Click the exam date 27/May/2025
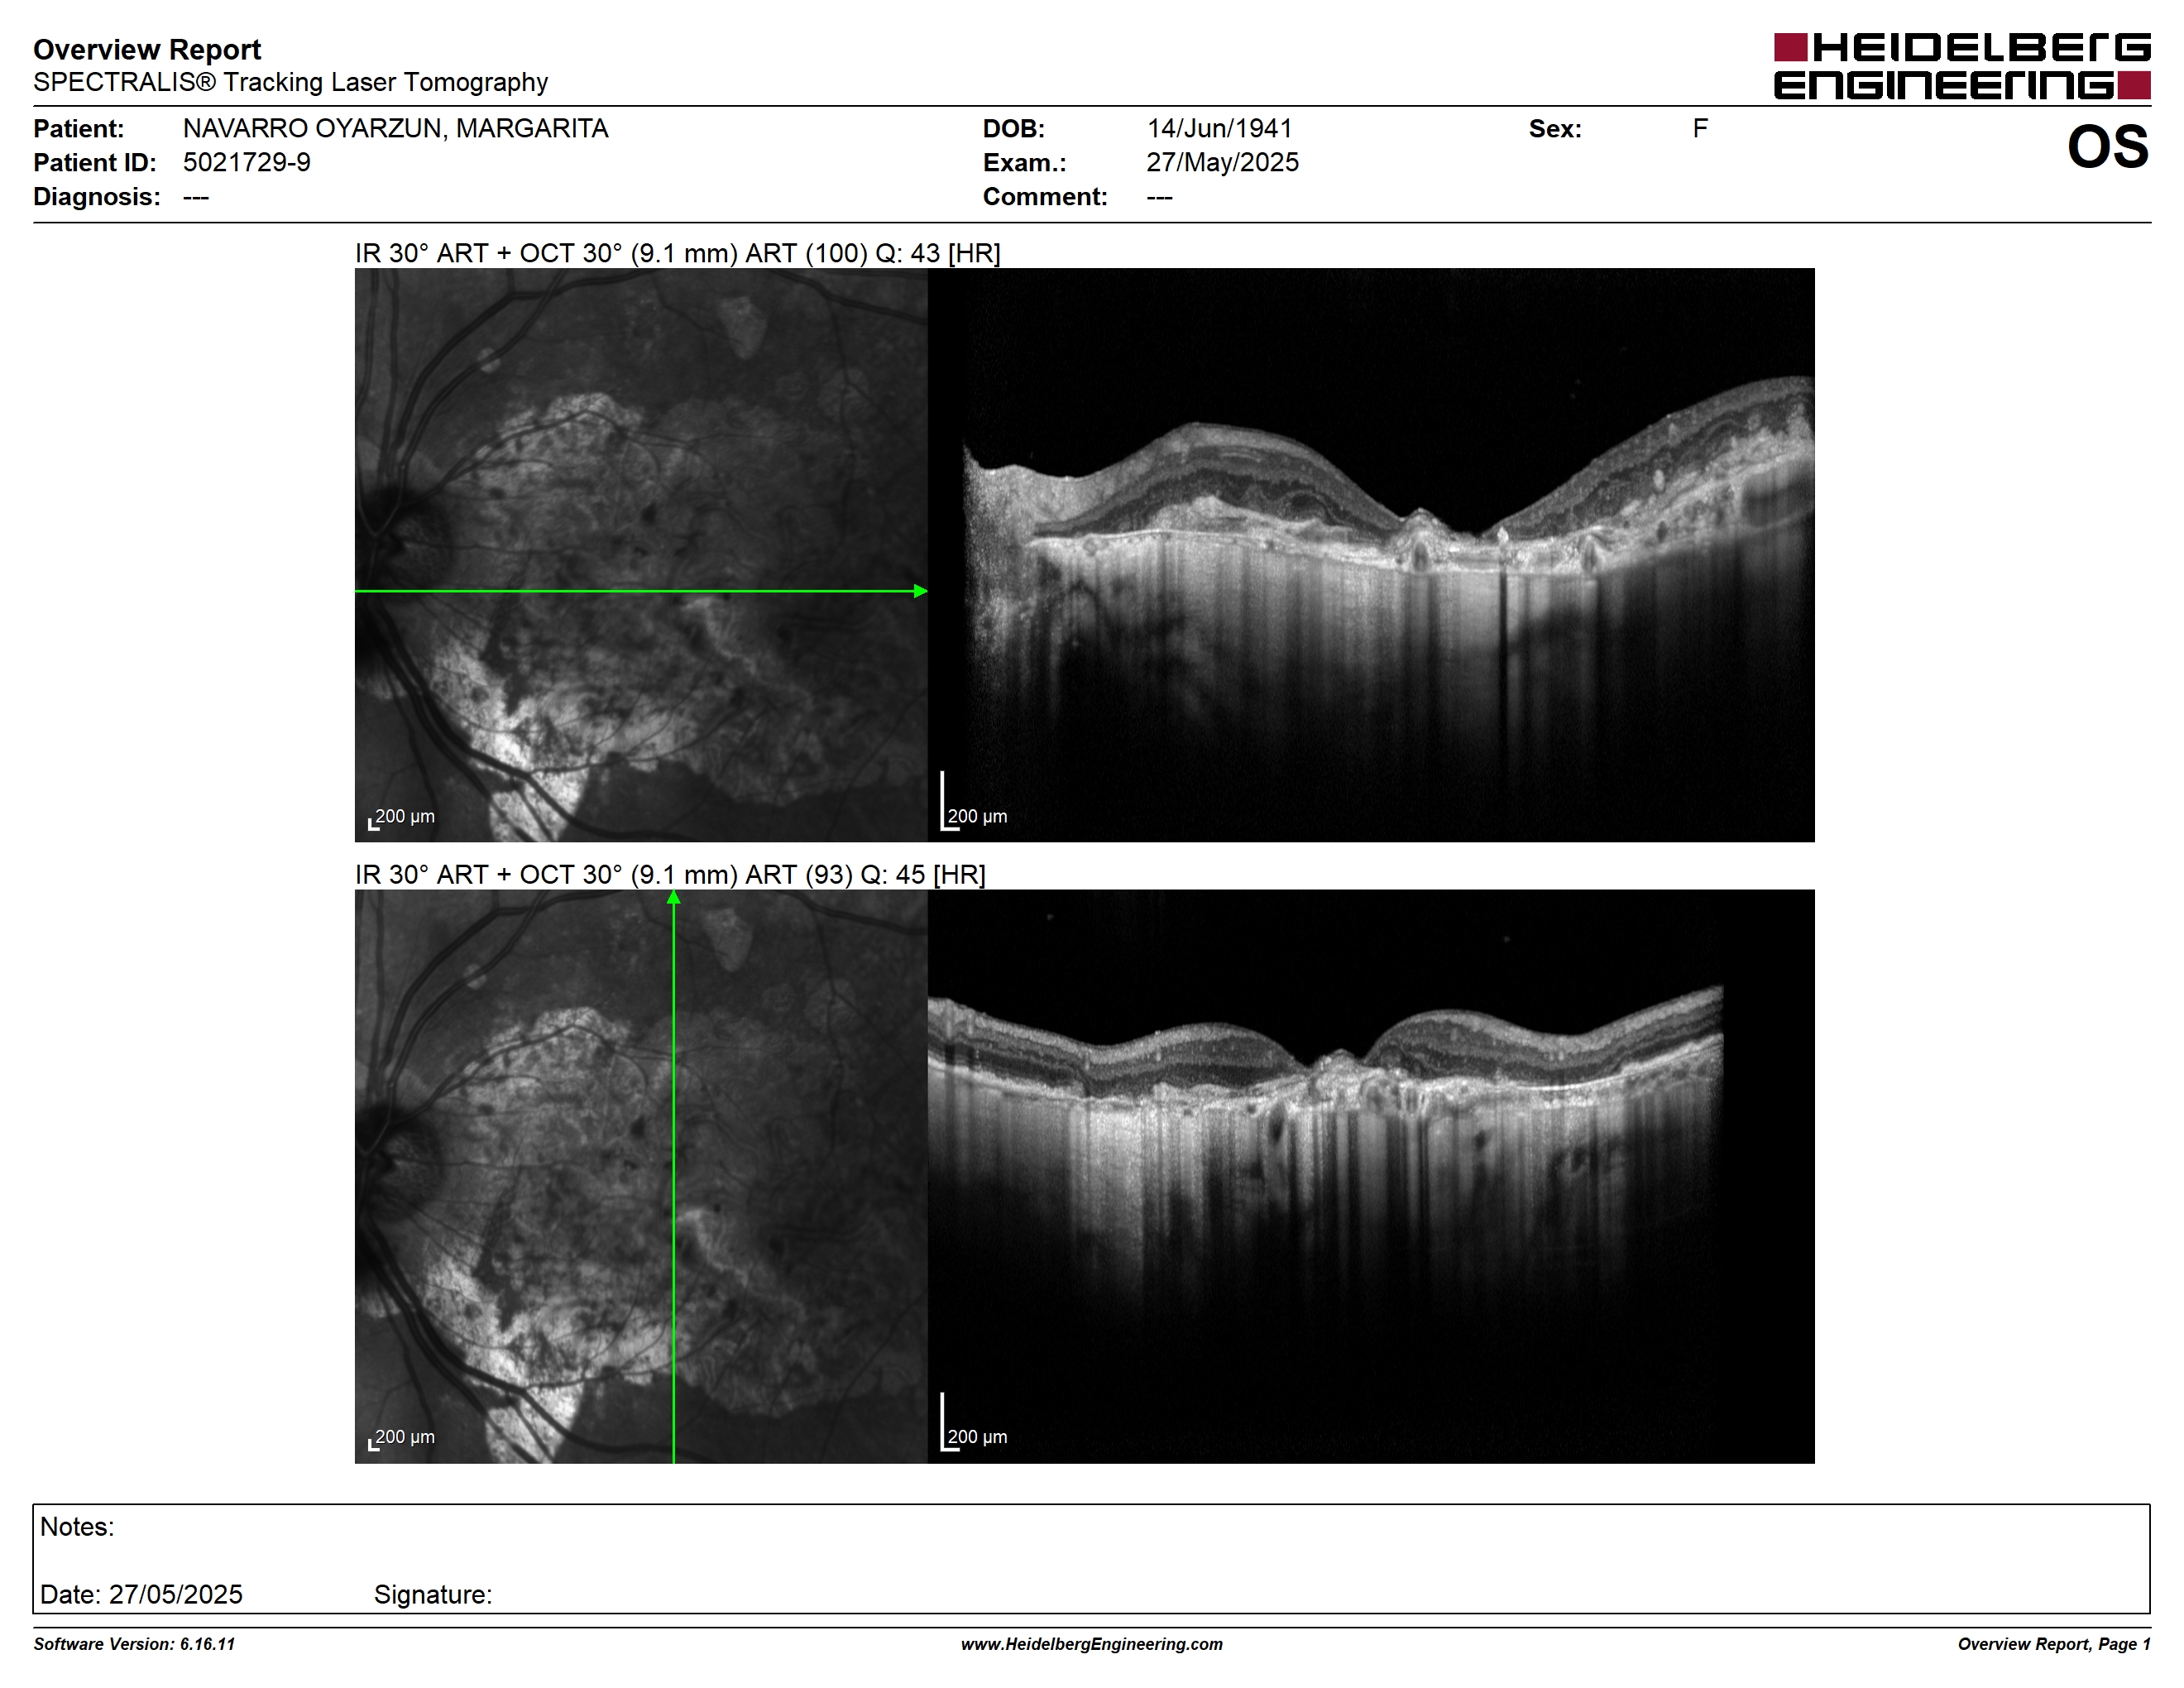Screen dimensions: 2184x1688 (x=1222, y=162)
